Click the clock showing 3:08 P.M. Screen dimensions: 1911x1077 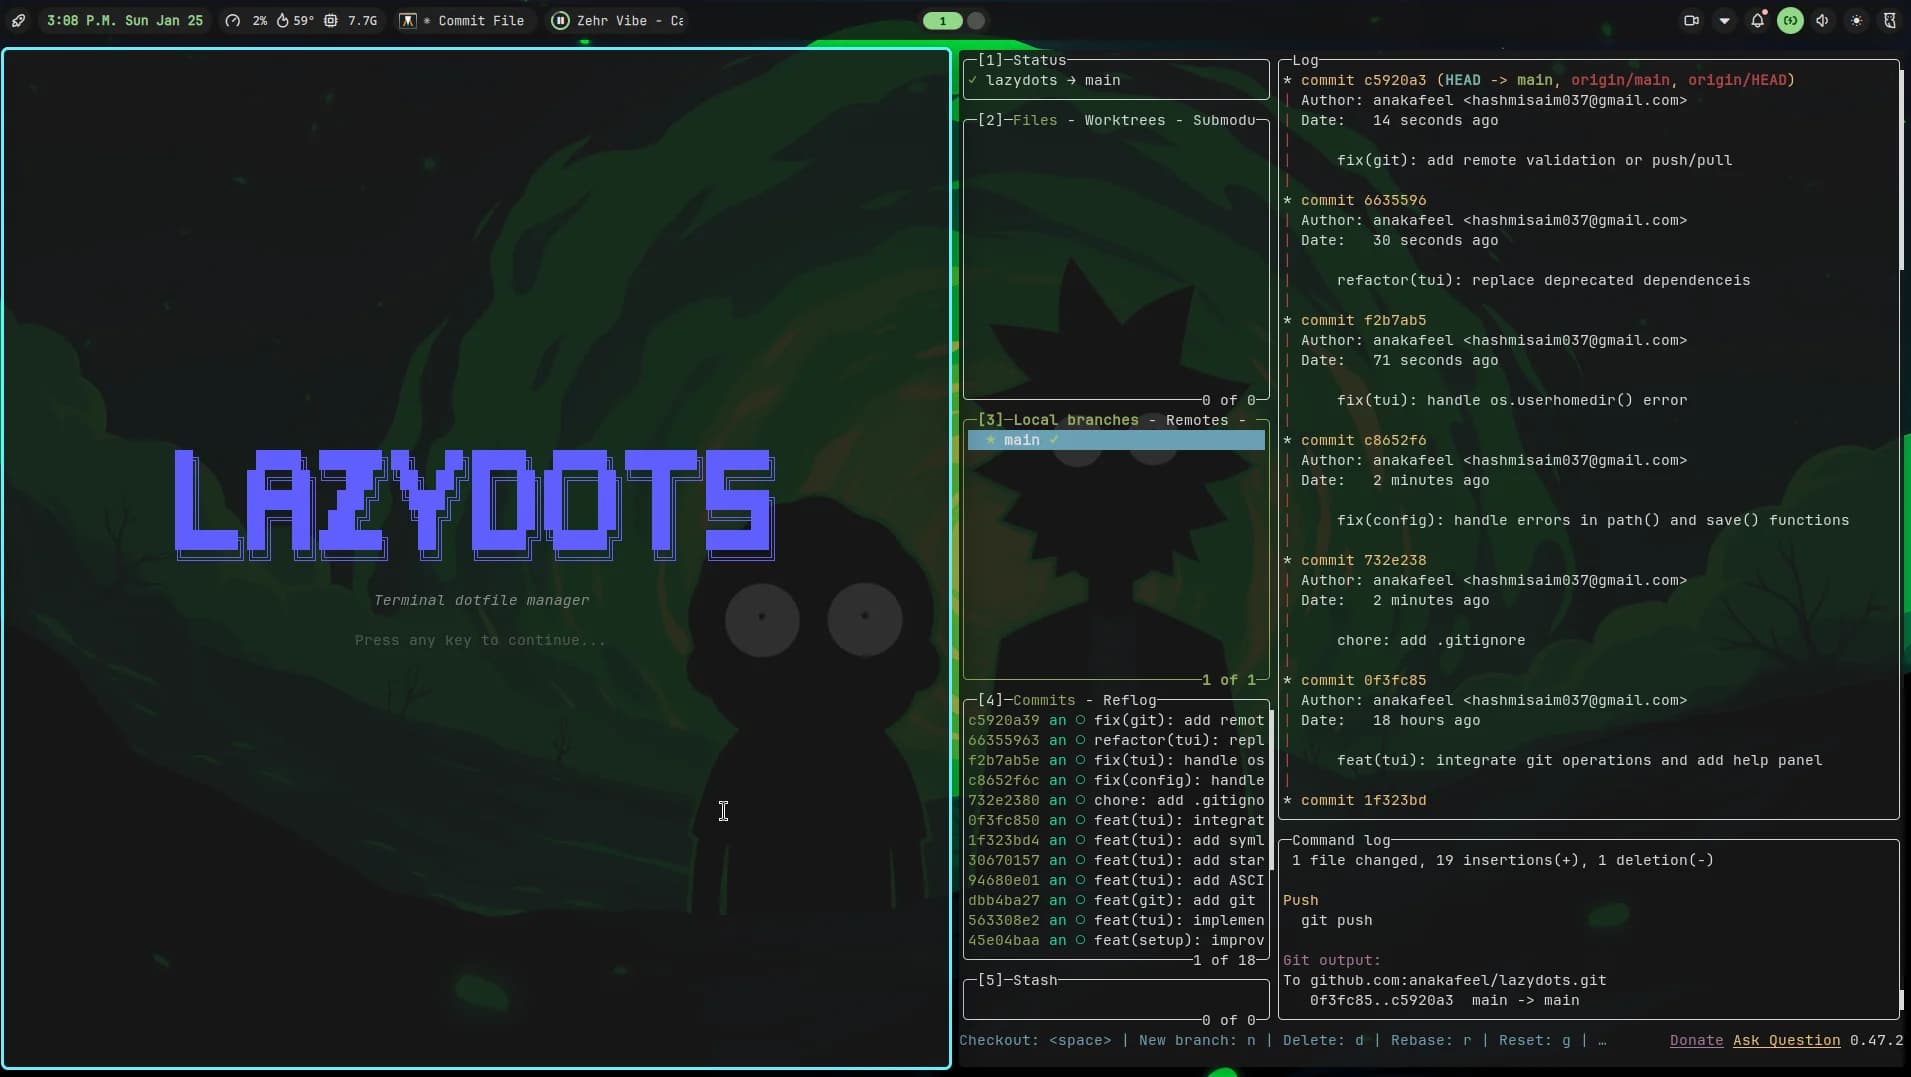[125, 20]
